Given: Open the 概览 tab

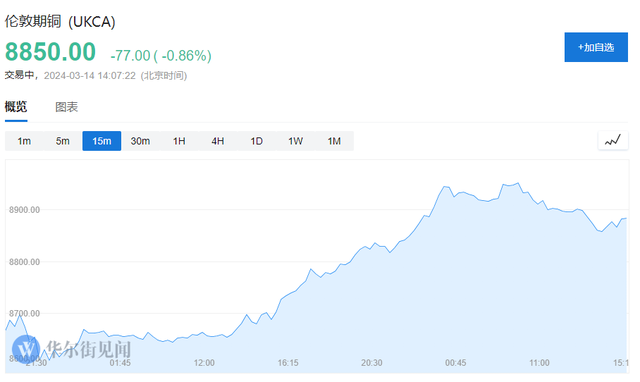Looking at the screenshot, I should (16, 107).
